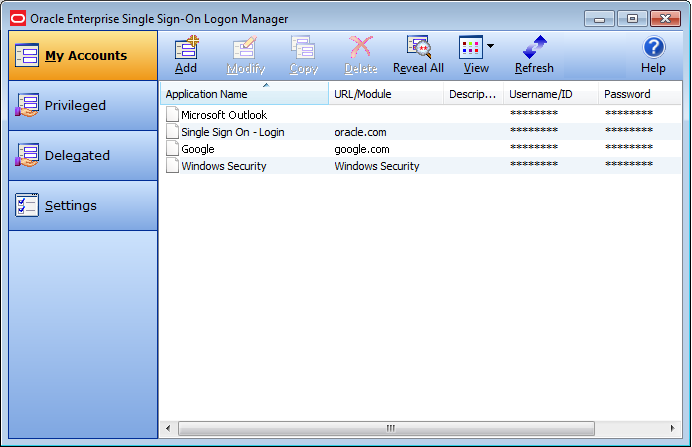
Task: Sort by Username/ID column header
Action: (551, 94)
